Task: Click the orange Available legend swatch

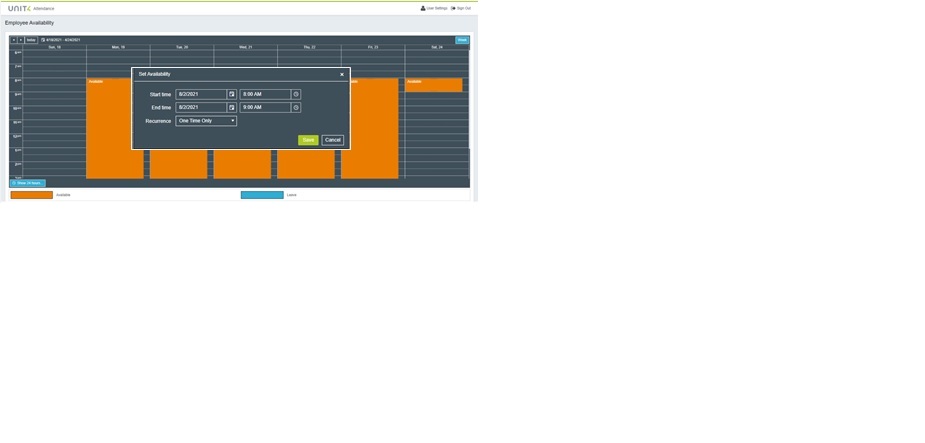Action: click(x=32, y=195)
